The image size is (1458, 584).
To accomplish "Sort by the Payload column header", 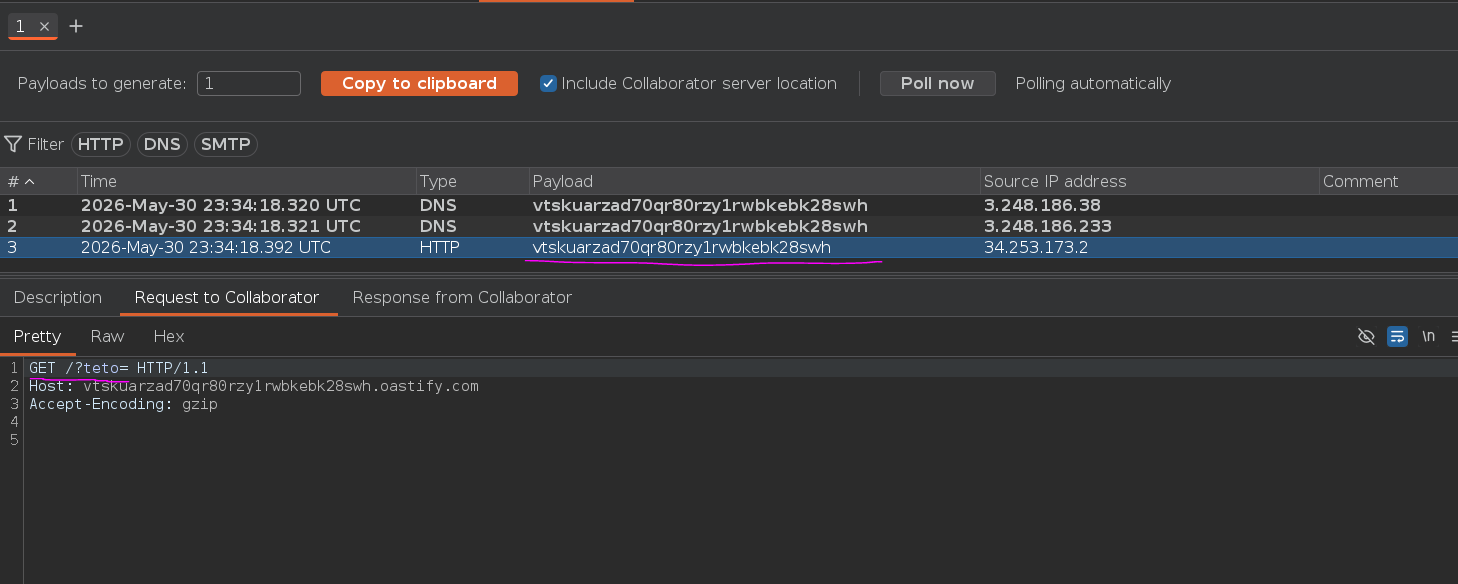I will pyautogui.click(x=754, y=181).
